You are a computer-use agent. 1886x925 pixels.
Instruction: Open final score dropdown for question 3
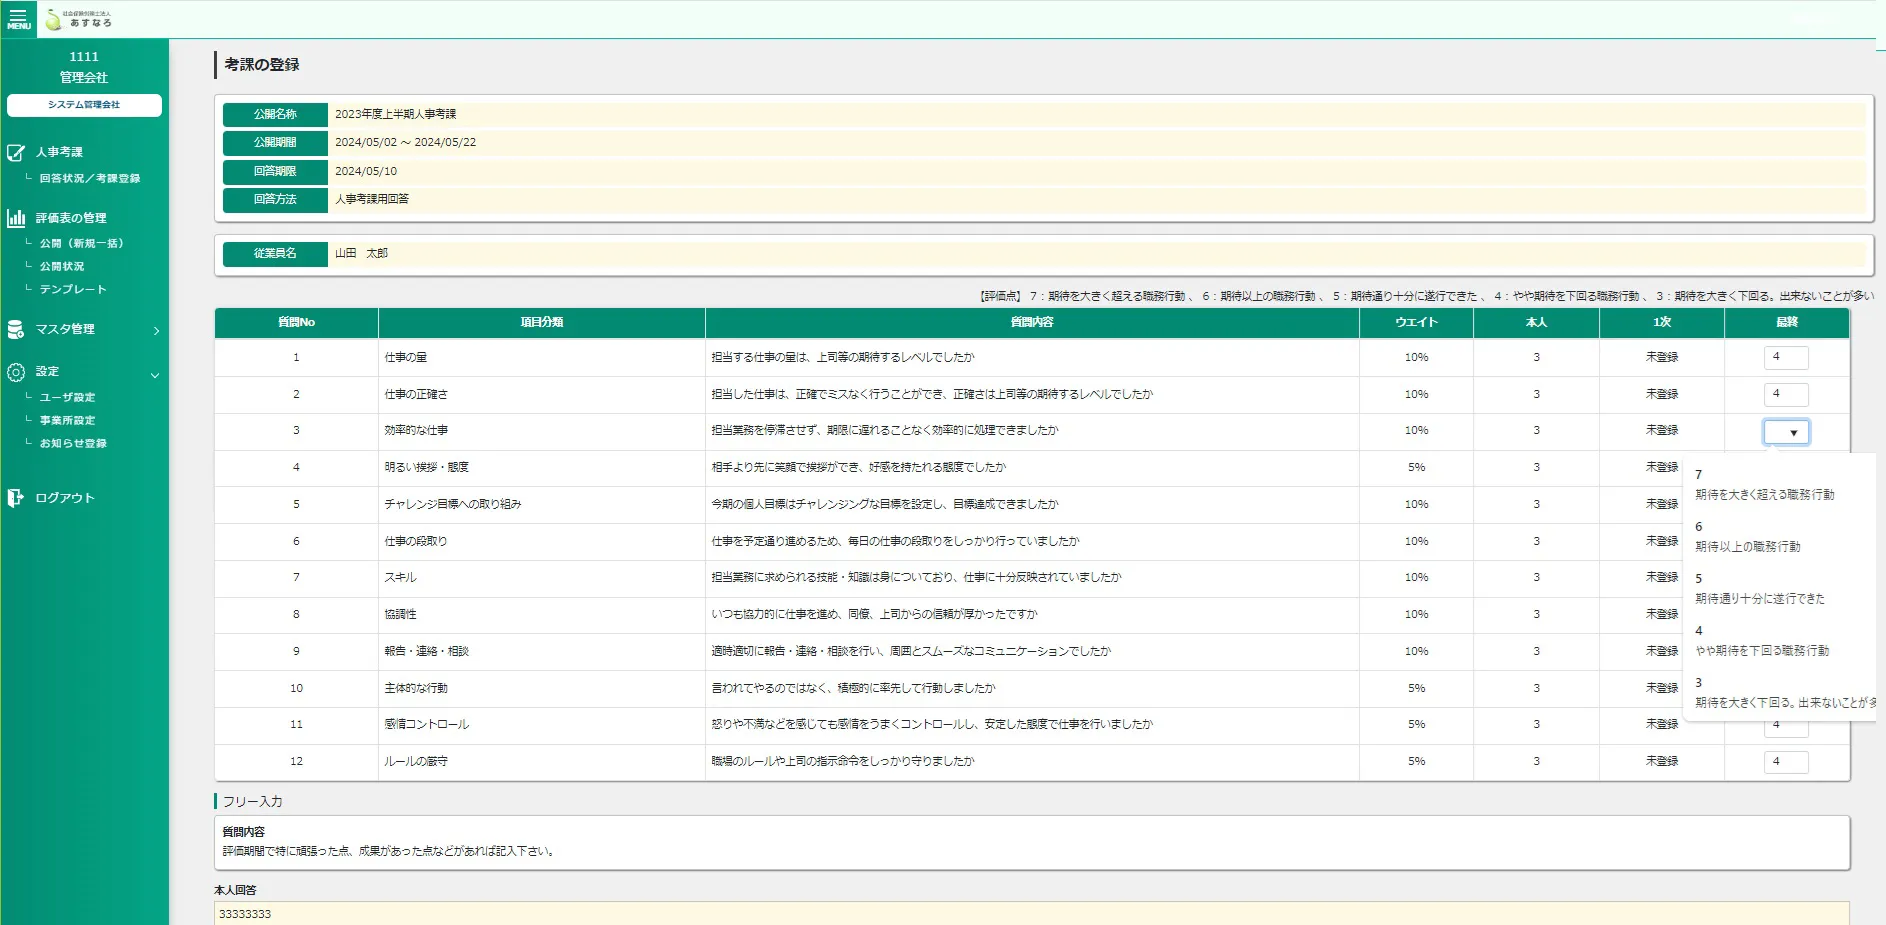pos(1786,432)
